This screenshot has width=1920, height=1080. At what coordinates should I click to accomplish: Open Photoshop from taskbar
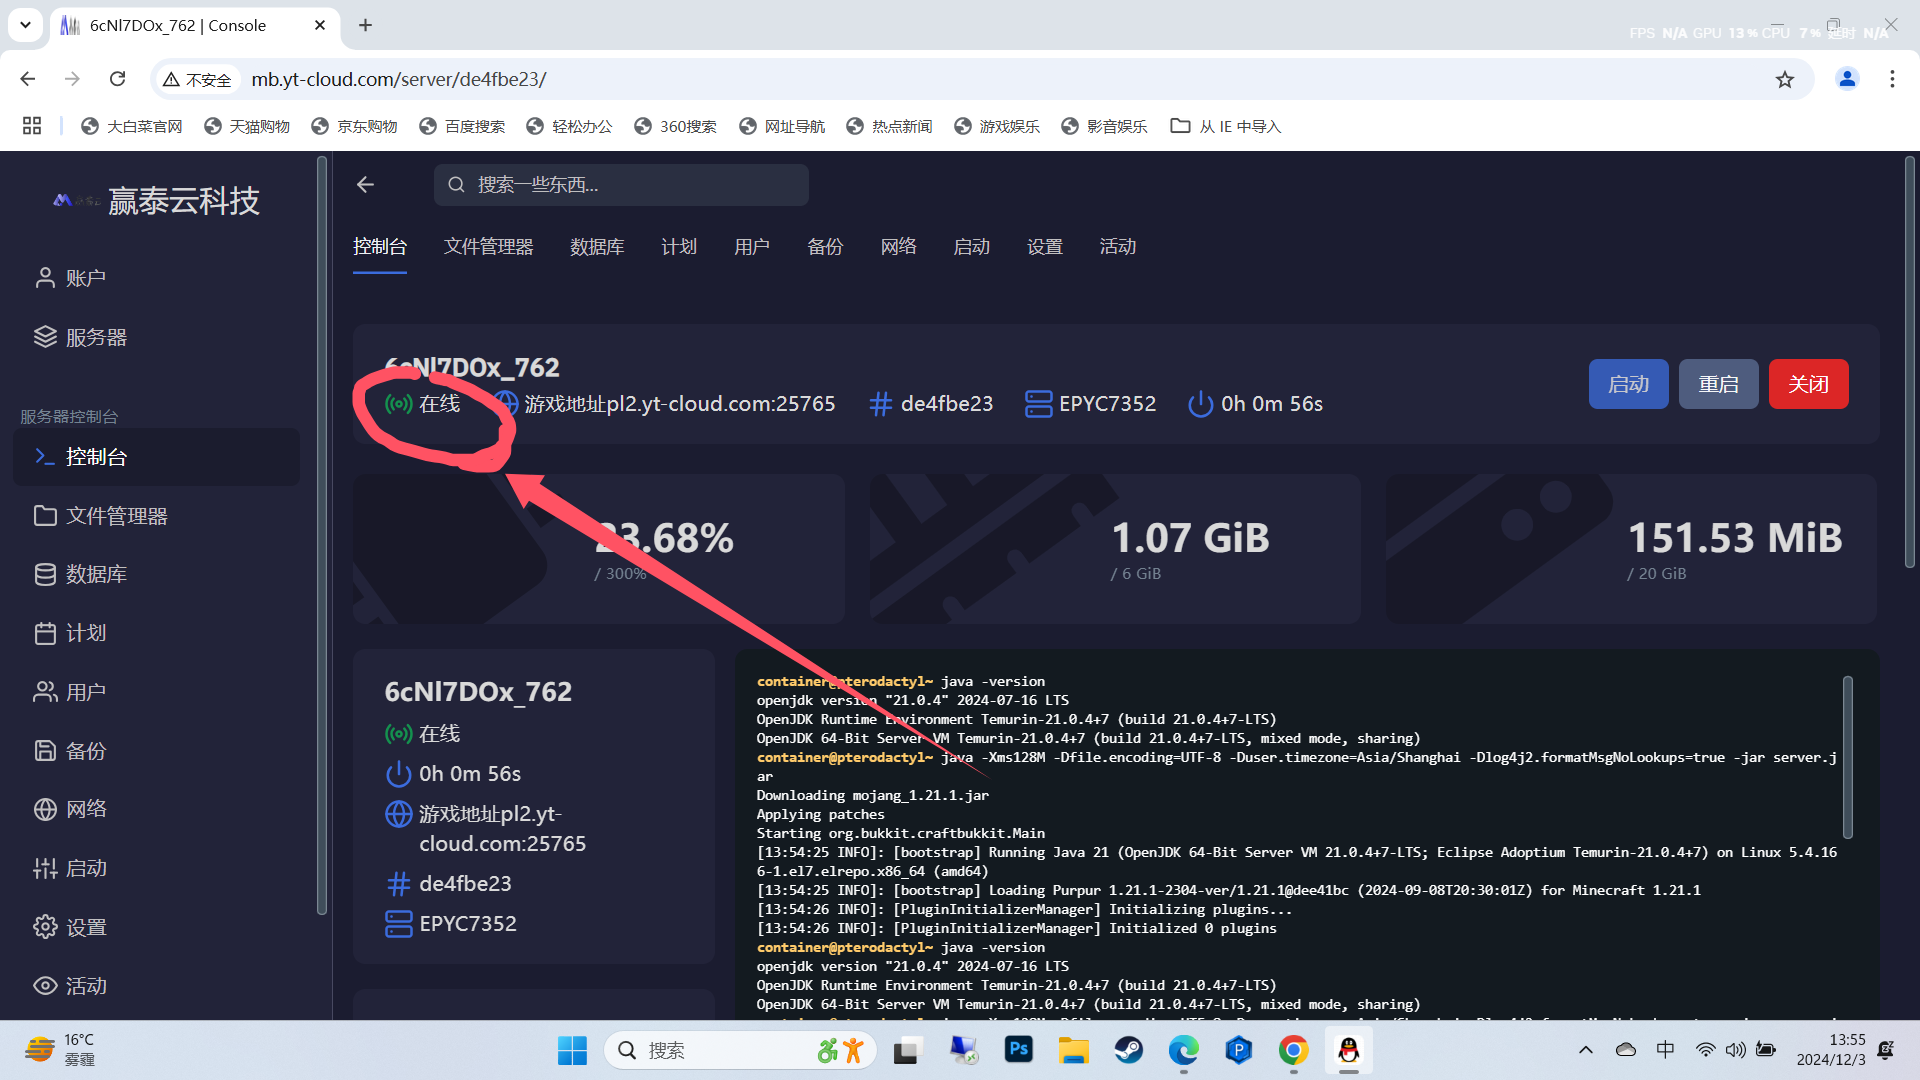click(x=1019, y=1050)
